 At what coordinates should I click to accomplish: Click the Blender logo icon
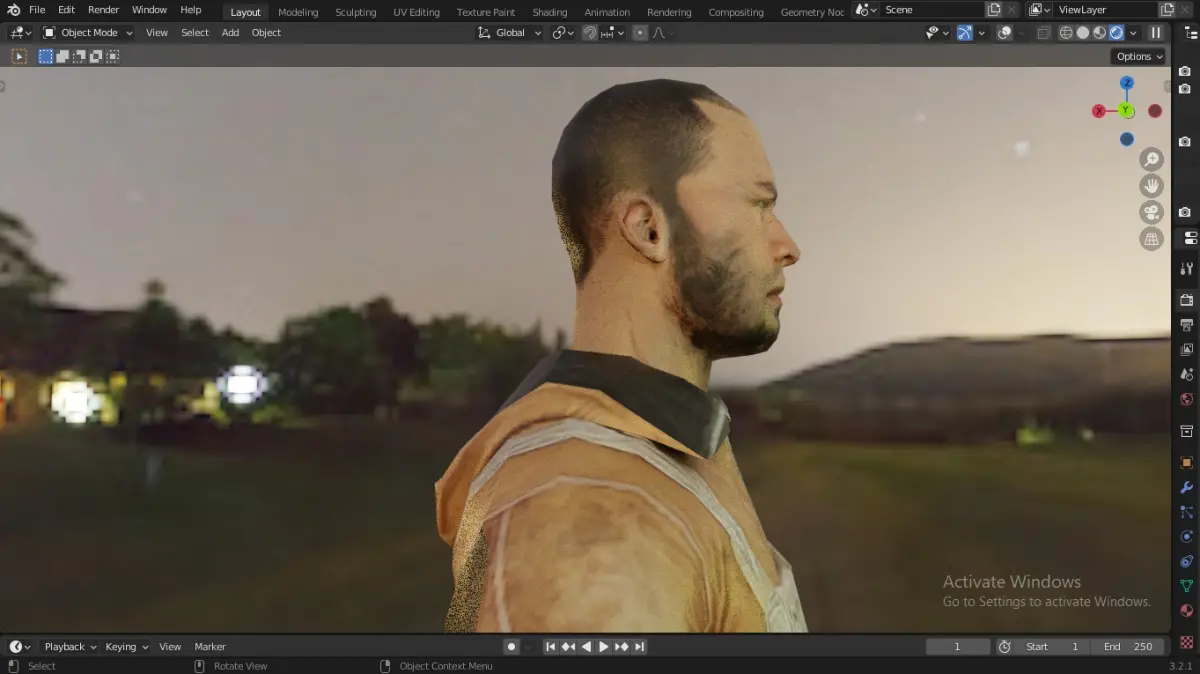point(13,10)
